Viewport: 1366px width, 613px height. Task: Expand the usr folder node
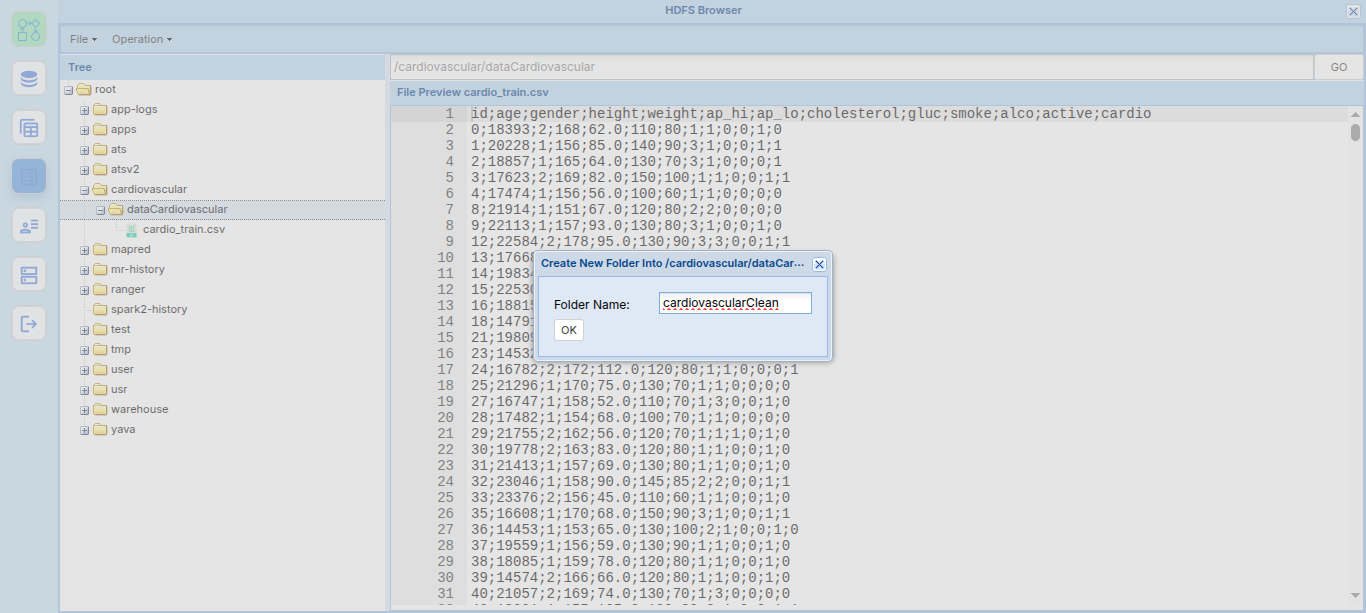[85, 390]
